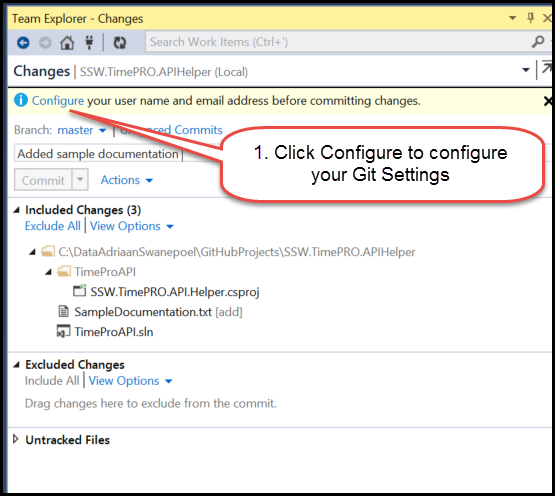
Task: Pop out the Changes page with arrow icon
Action: 547,68
